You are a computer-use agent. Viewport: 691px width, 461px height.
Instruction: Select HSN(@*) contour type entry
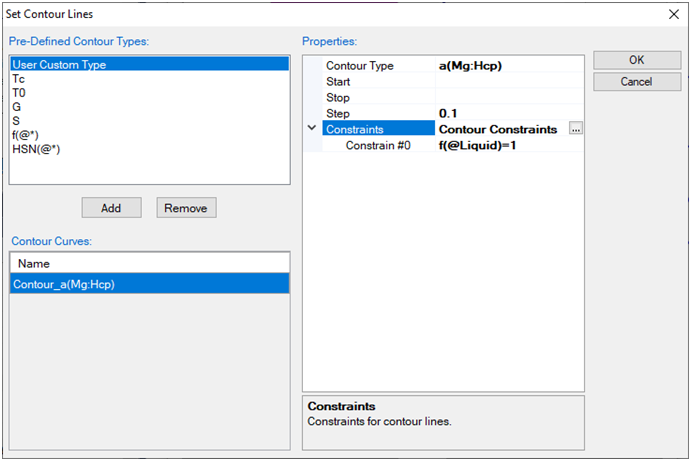[x=35, y=149]
